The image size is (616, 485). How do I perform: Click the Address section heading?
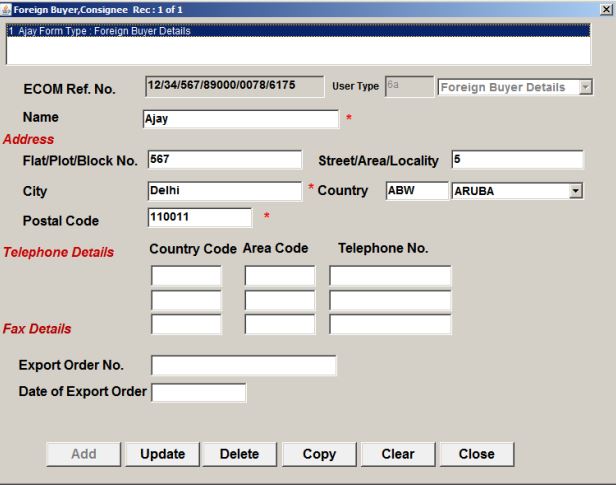coord(28,139)
